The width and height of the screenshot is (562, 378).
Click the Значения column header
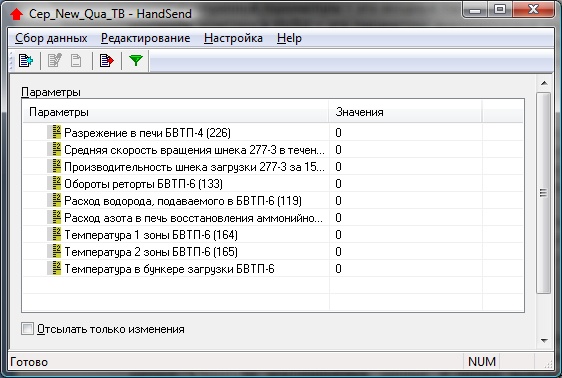[x=405, y=112]
